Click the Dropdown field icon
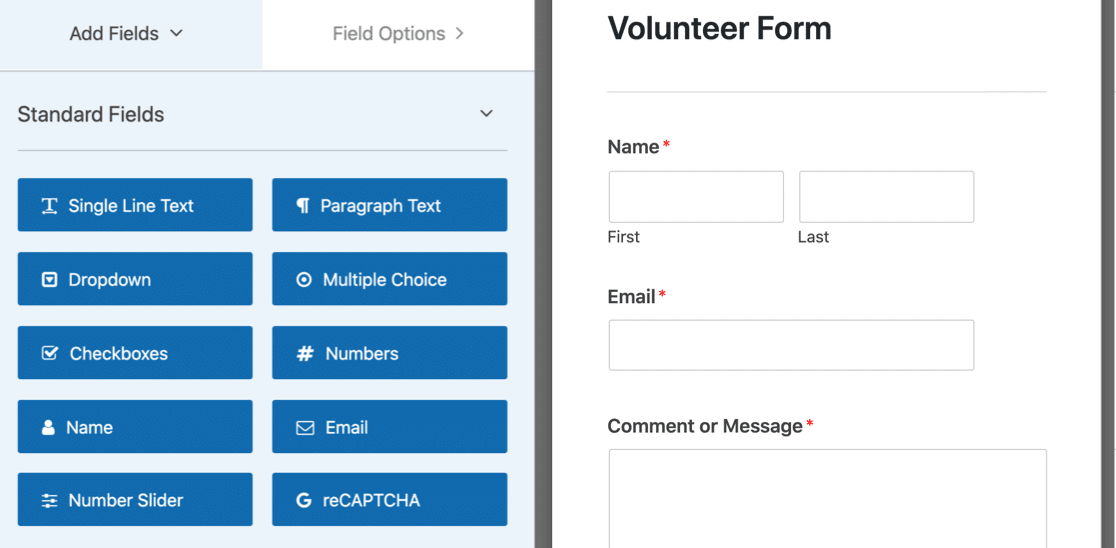Image resolution: width=1116 pixels, height=548 pixels. point(49,280)
